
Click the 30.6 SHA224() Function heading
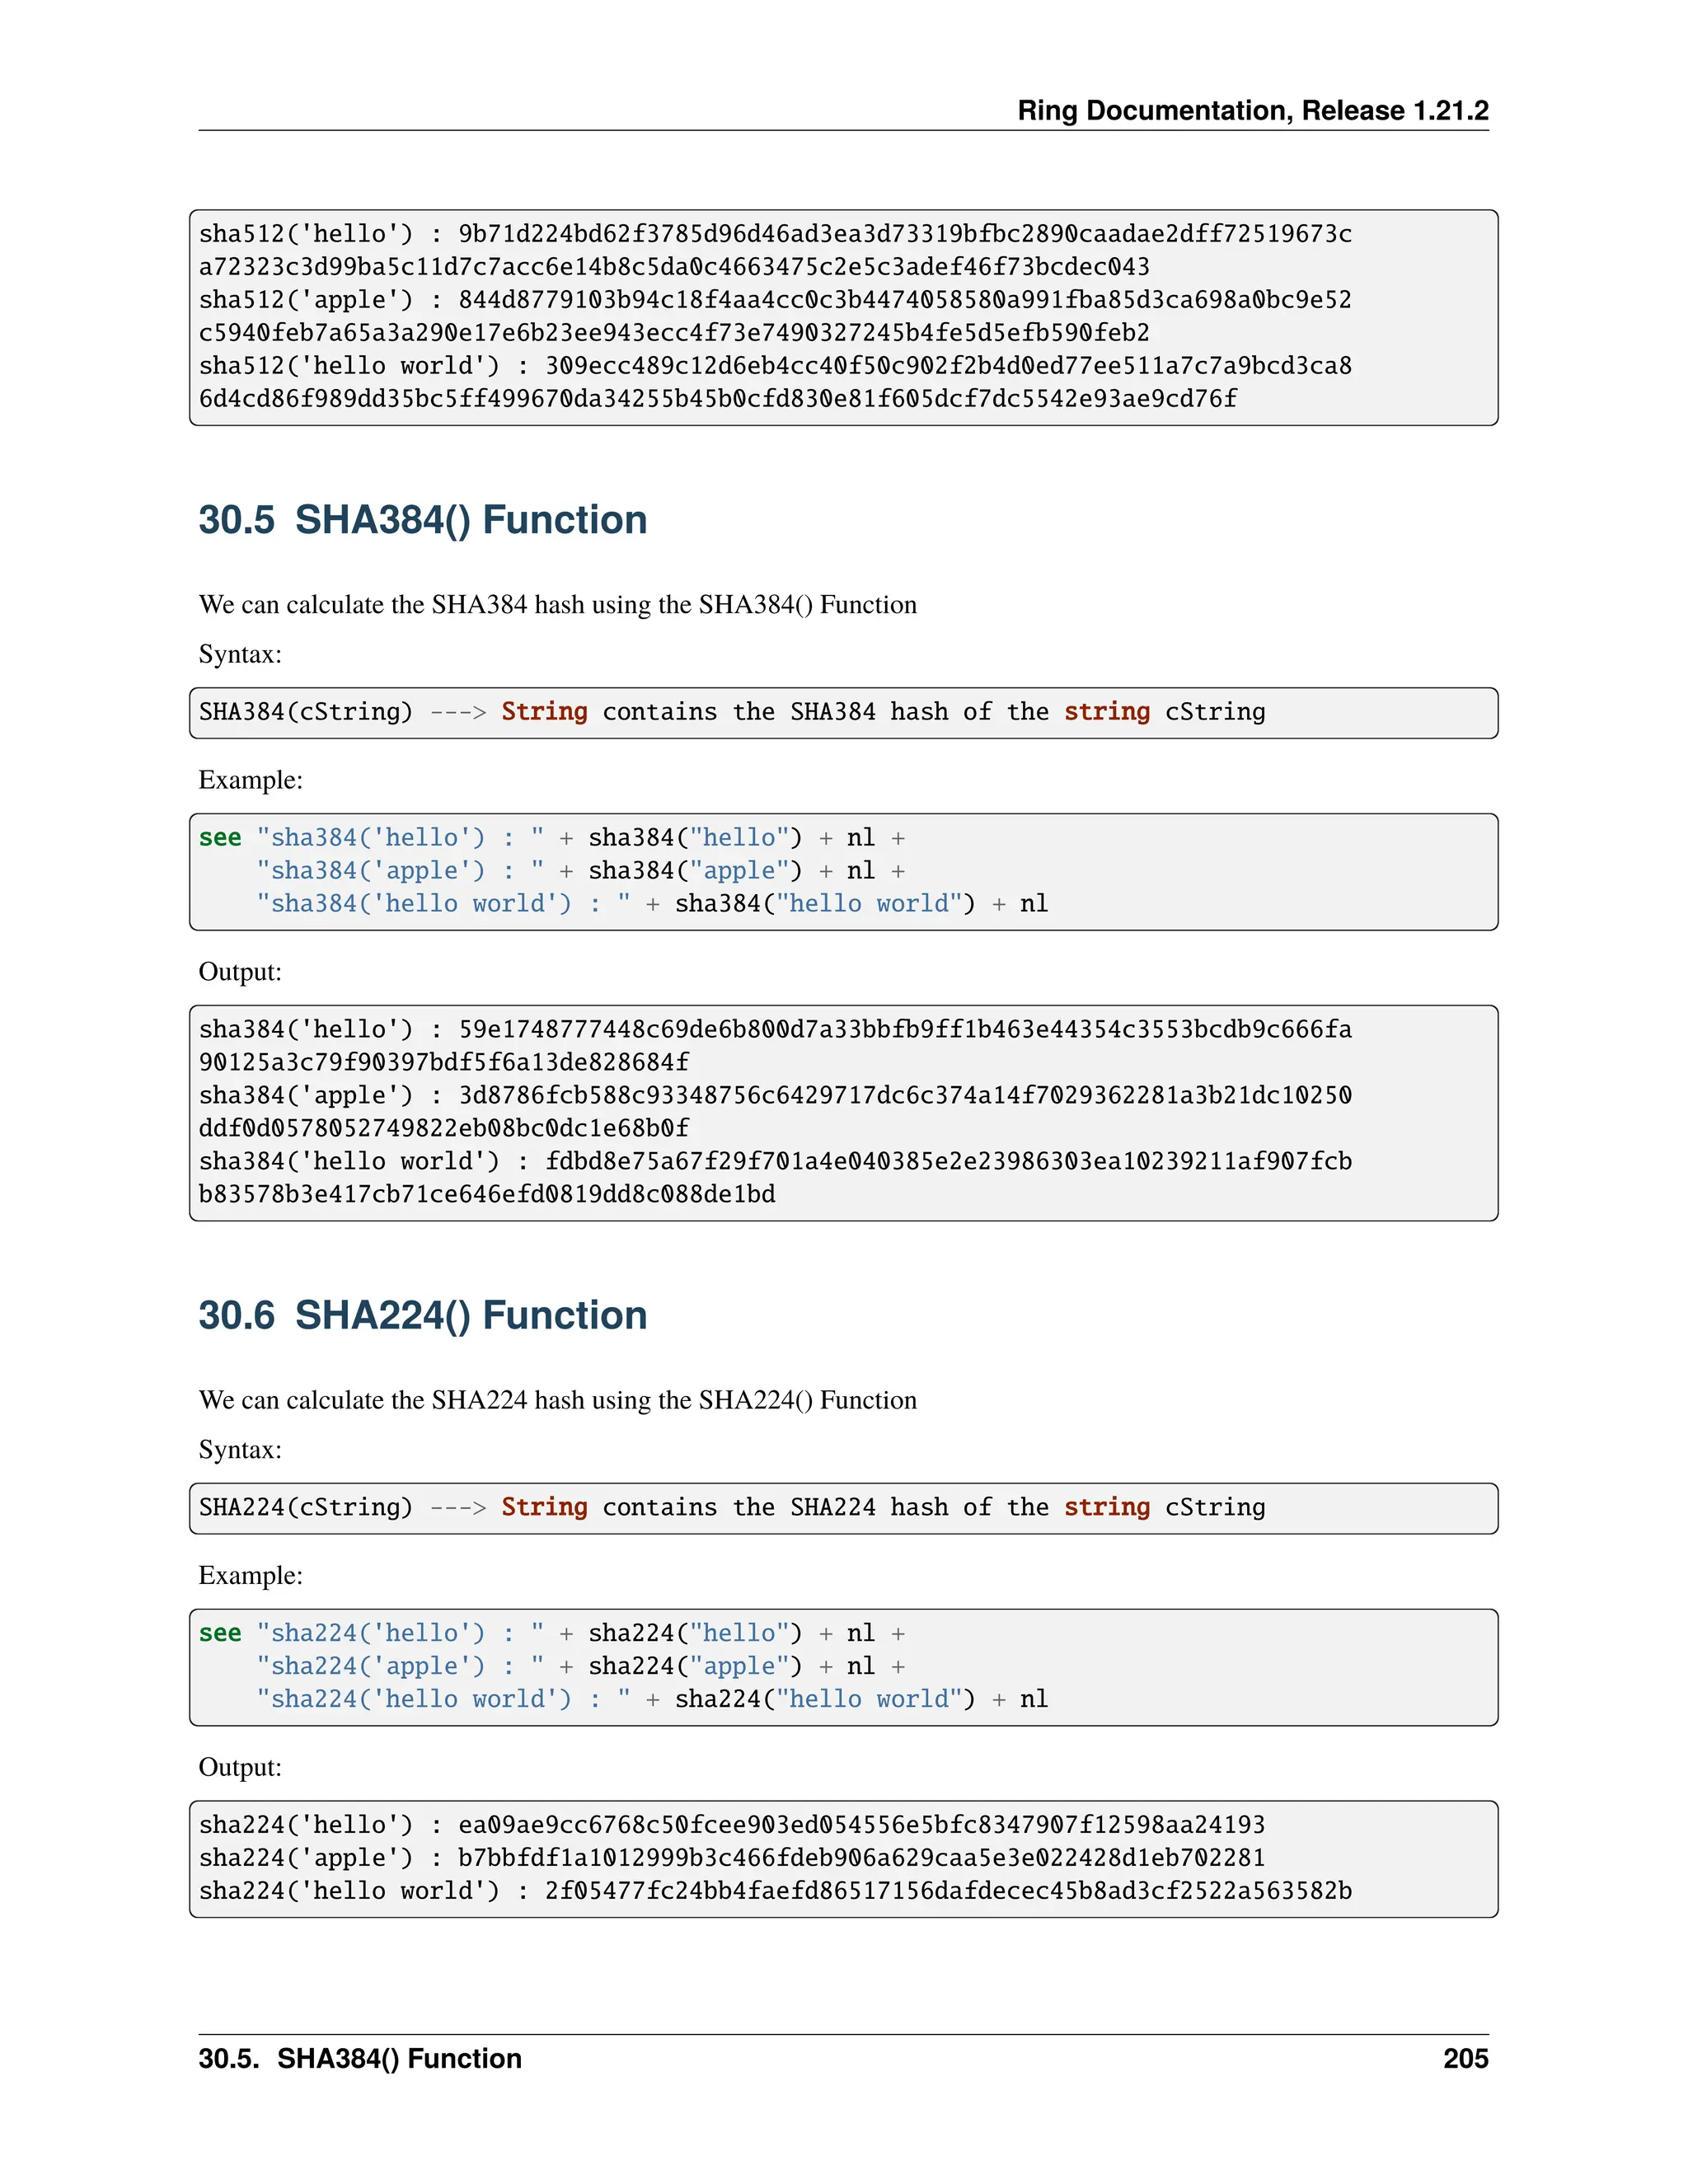pos(422,1315)
